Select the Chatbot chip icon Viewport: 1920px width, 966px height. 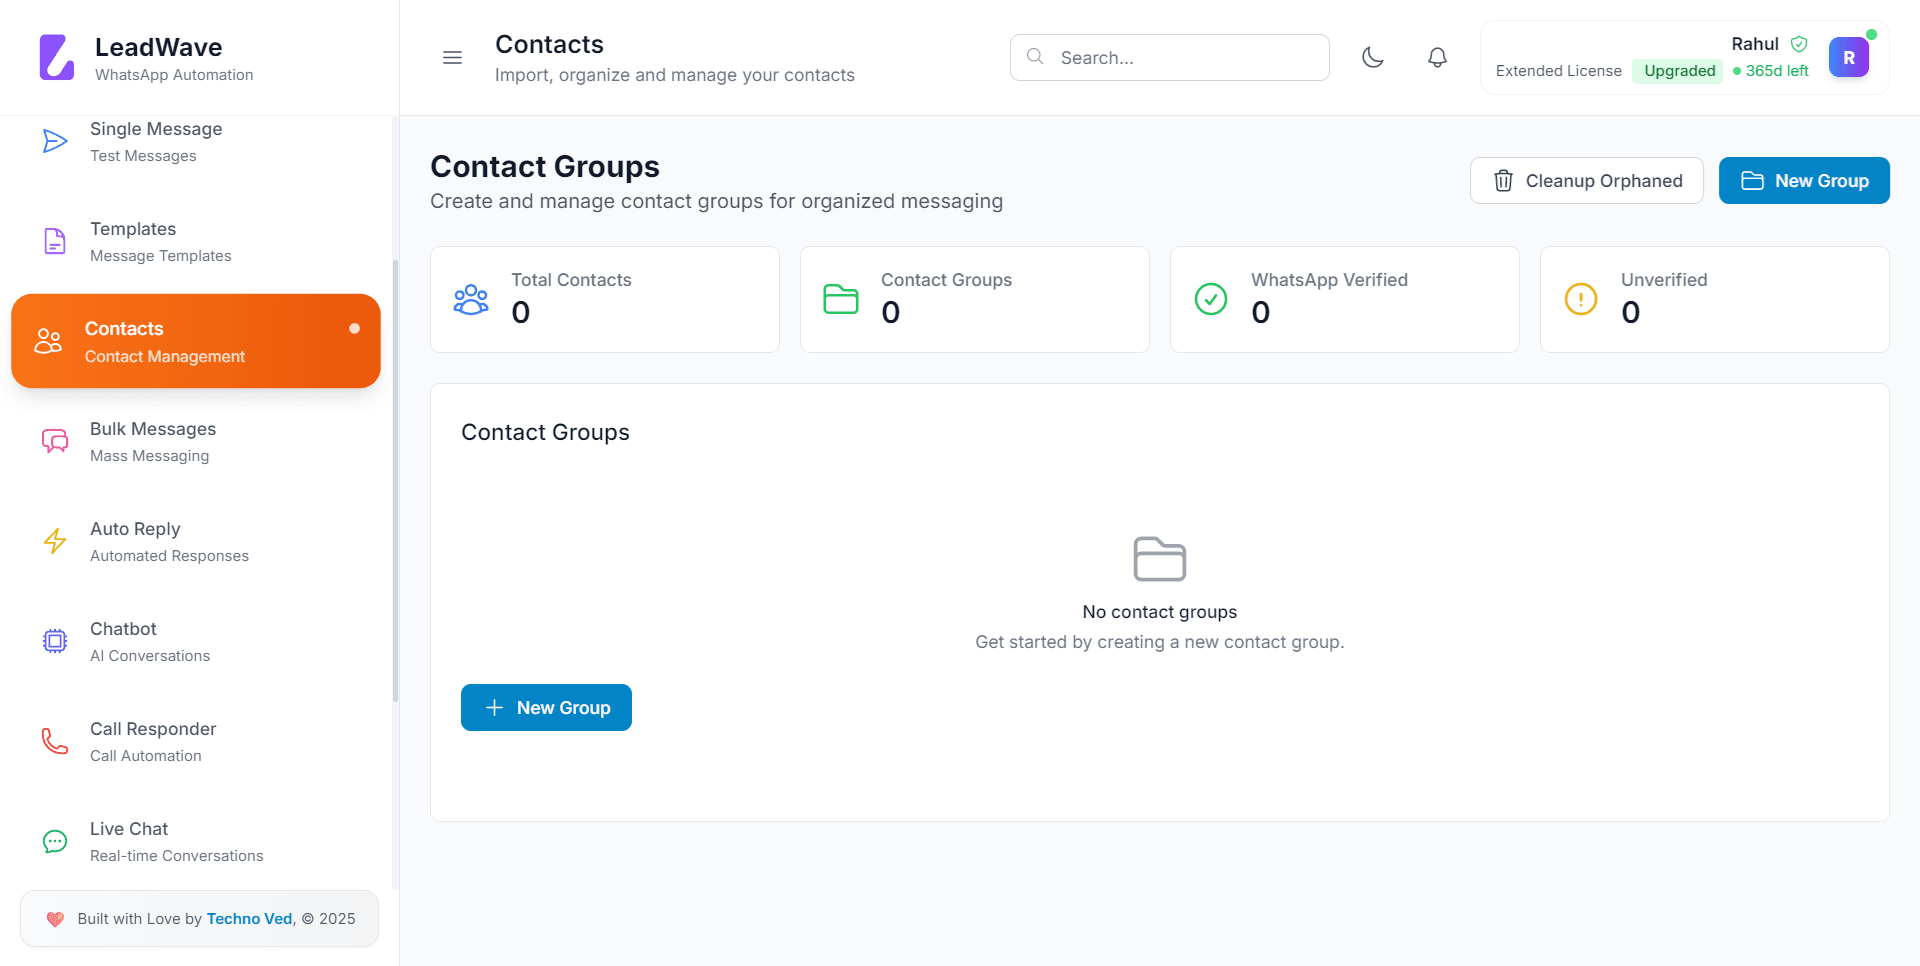55,641
